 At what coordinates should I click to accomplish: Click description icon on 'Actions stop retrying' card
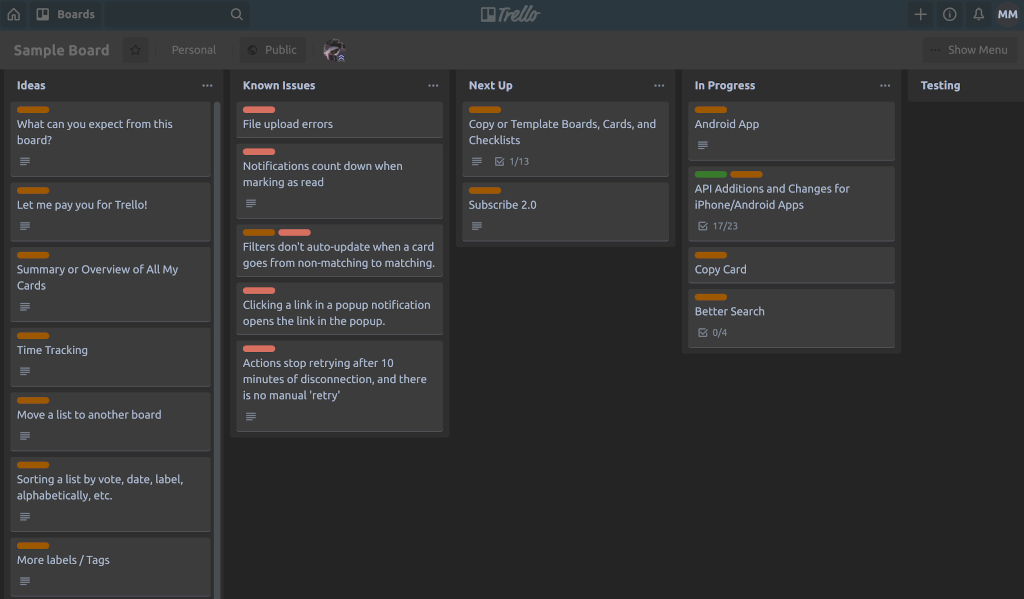click(251, 416)
